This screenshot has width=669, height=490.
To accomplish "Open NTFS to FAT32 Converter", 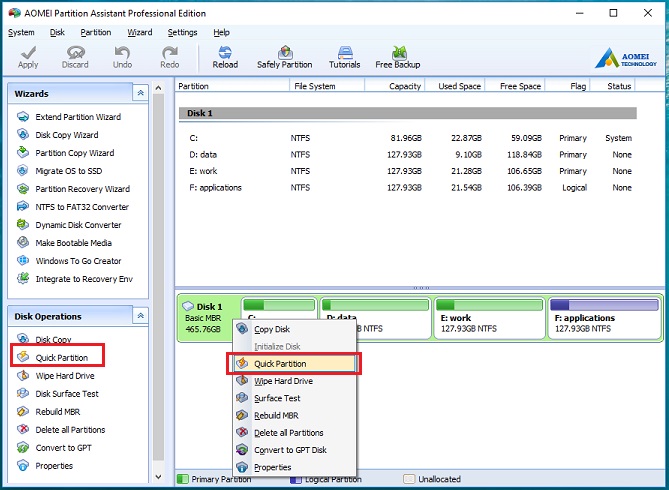I will pyautogui.click(x=82, y=207).
